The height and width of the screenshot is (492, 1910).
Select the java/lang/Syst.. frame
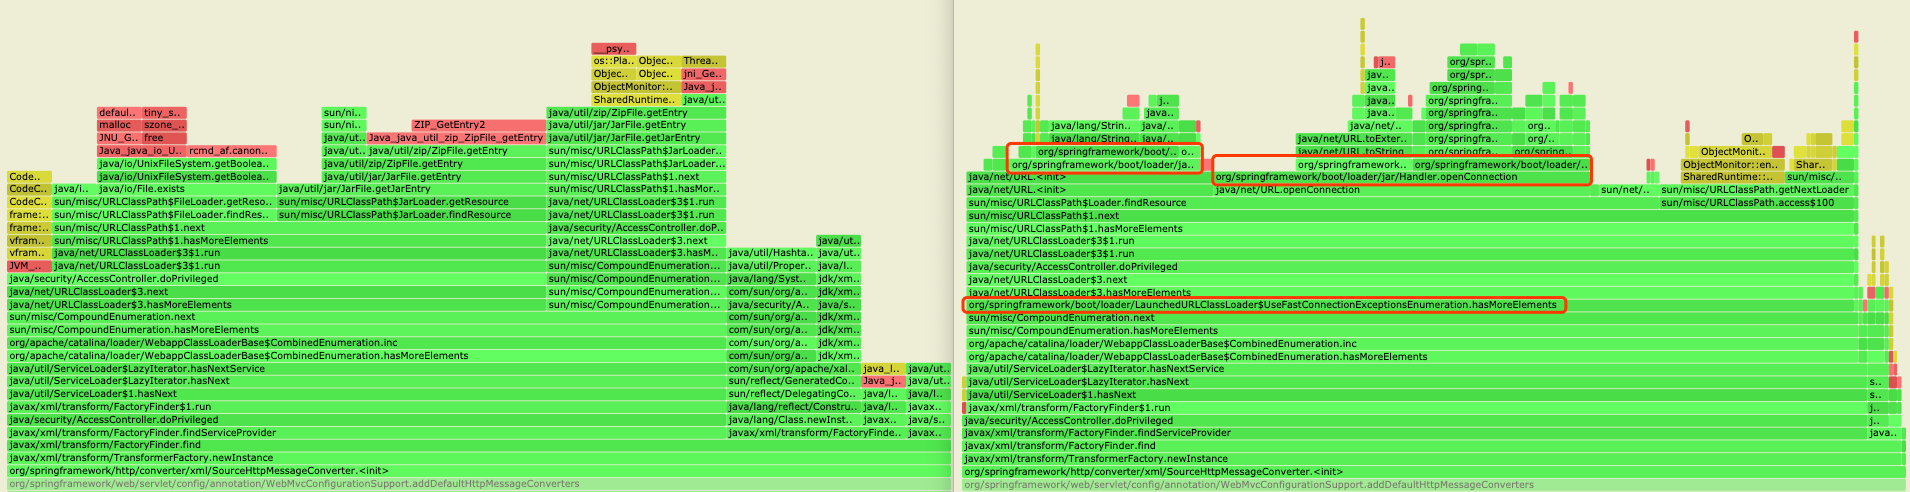pos(771,279)
